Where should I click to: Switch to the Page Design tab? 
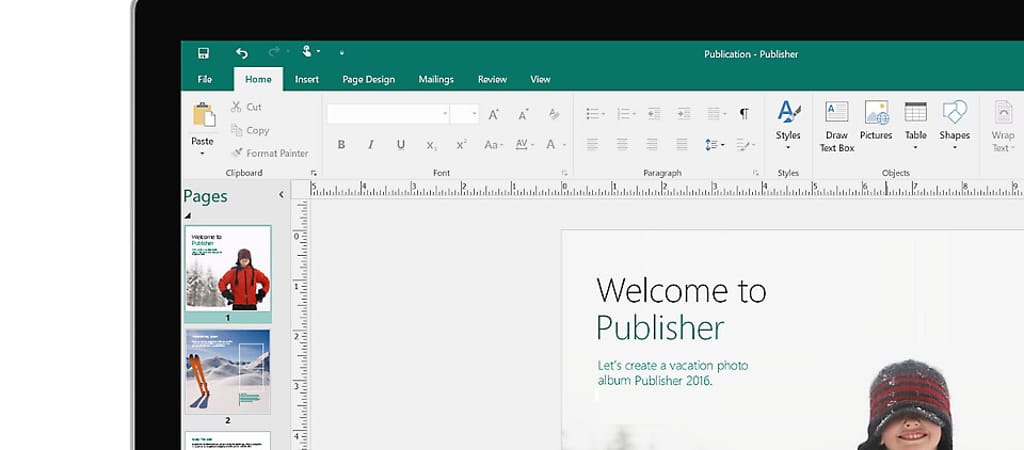[x=368, y=80]
